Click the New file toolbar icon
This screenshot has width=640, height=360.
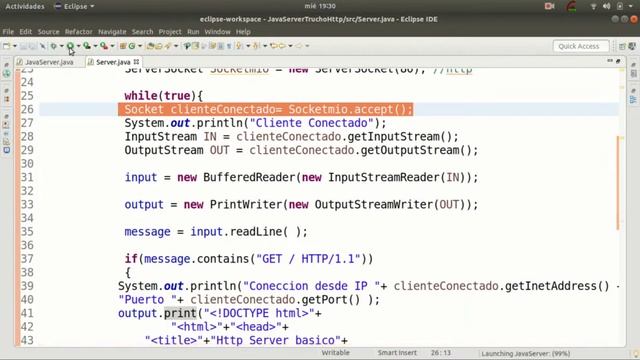7,46
